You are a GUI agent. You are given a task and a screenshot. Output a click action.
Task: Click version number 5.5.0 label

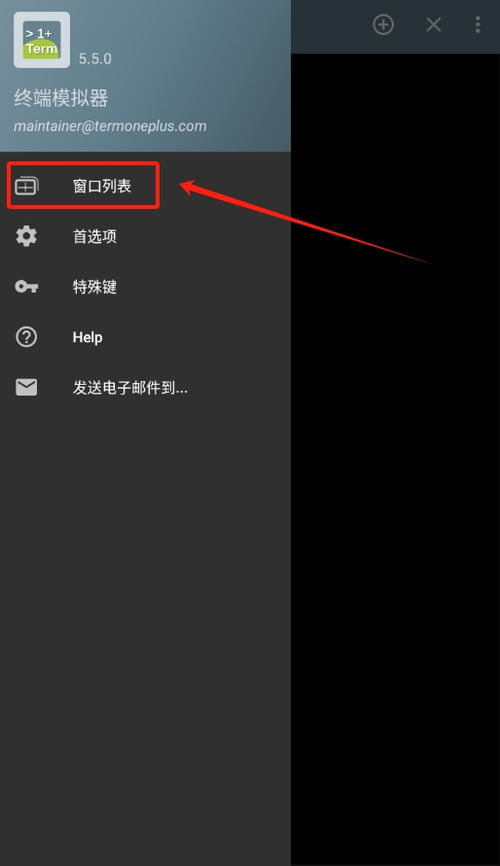pos(95,59)
